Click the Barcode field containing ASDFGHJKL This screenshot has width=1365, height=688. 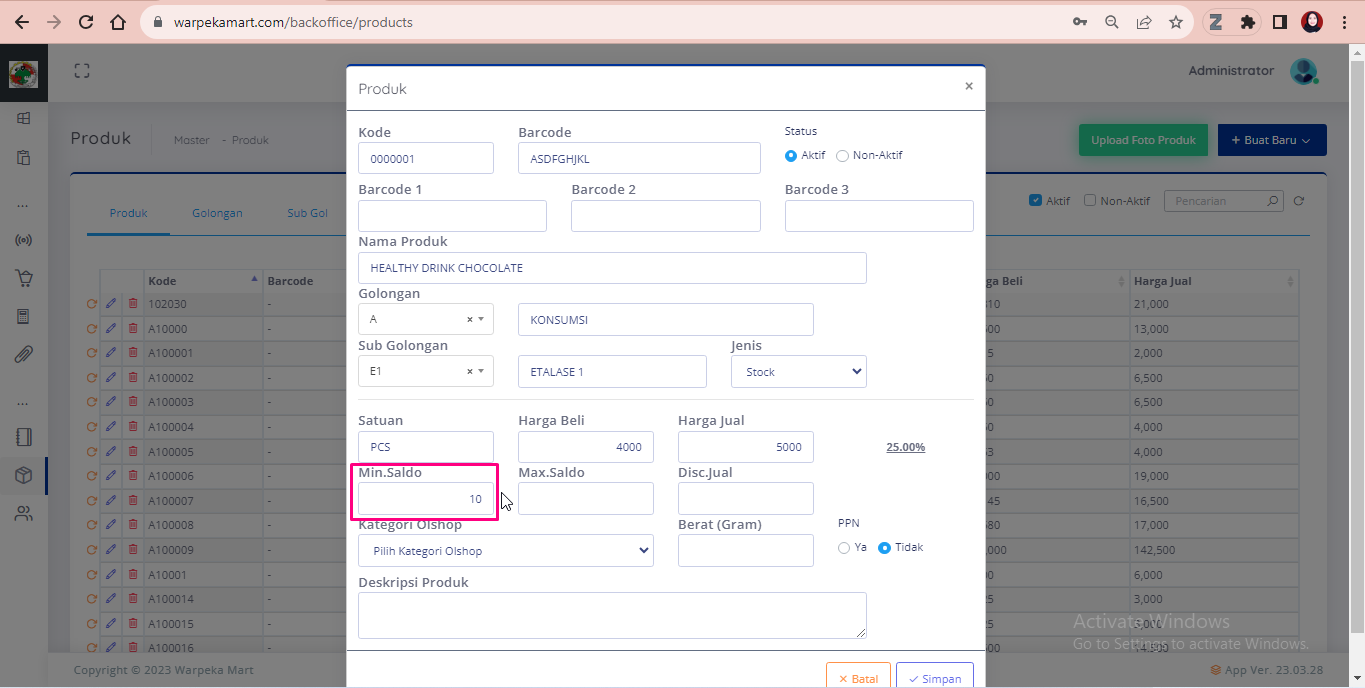point(640,158)
